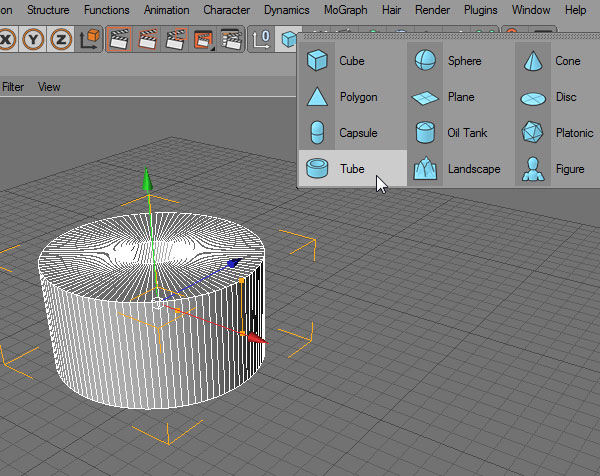Add a Capsule primitive
The image size is (600, 476).
click(x=352, y=132)
